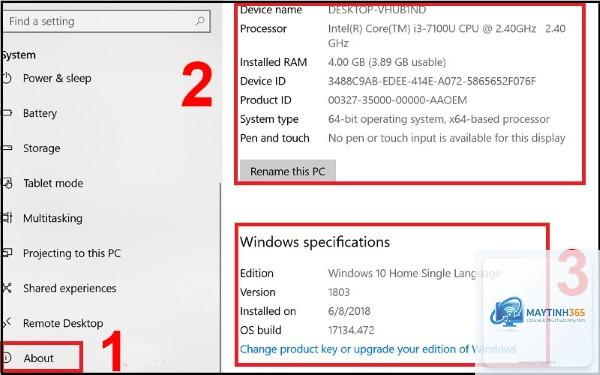Select installed on date 6/8/2018
Screen dimensions: 600x375
pos(349,311)
